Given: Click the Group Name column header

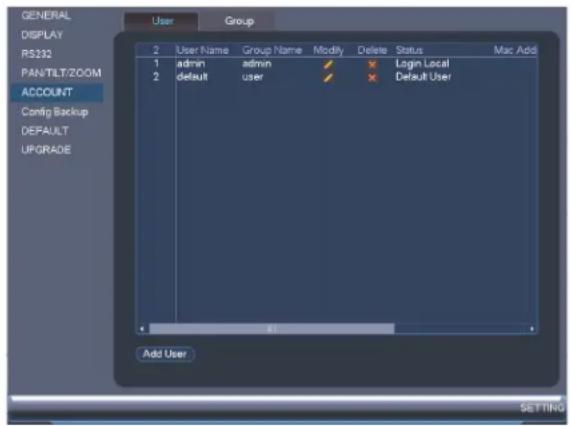Looking at the screenshot, I should click(x=272, y=50).
